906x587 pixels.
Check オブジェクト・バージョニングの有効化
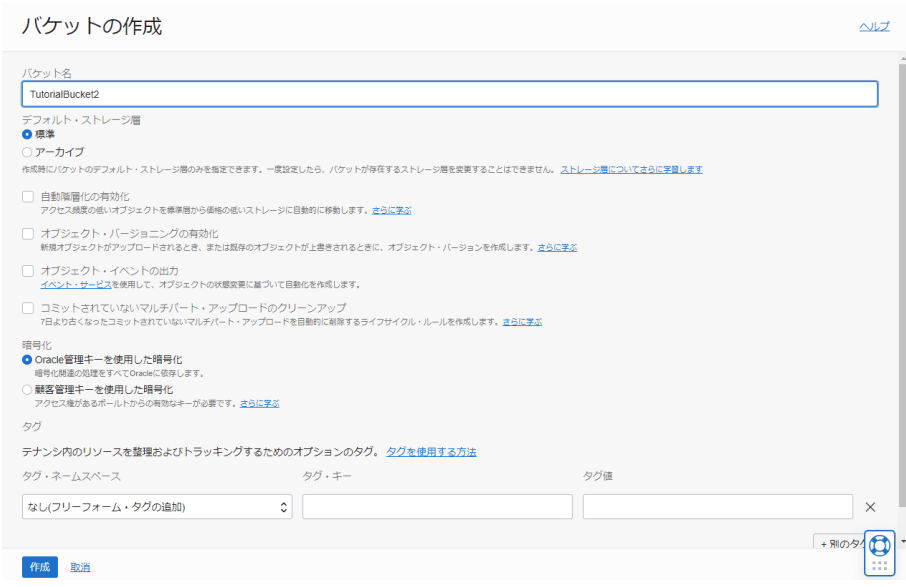click(28, 233)
